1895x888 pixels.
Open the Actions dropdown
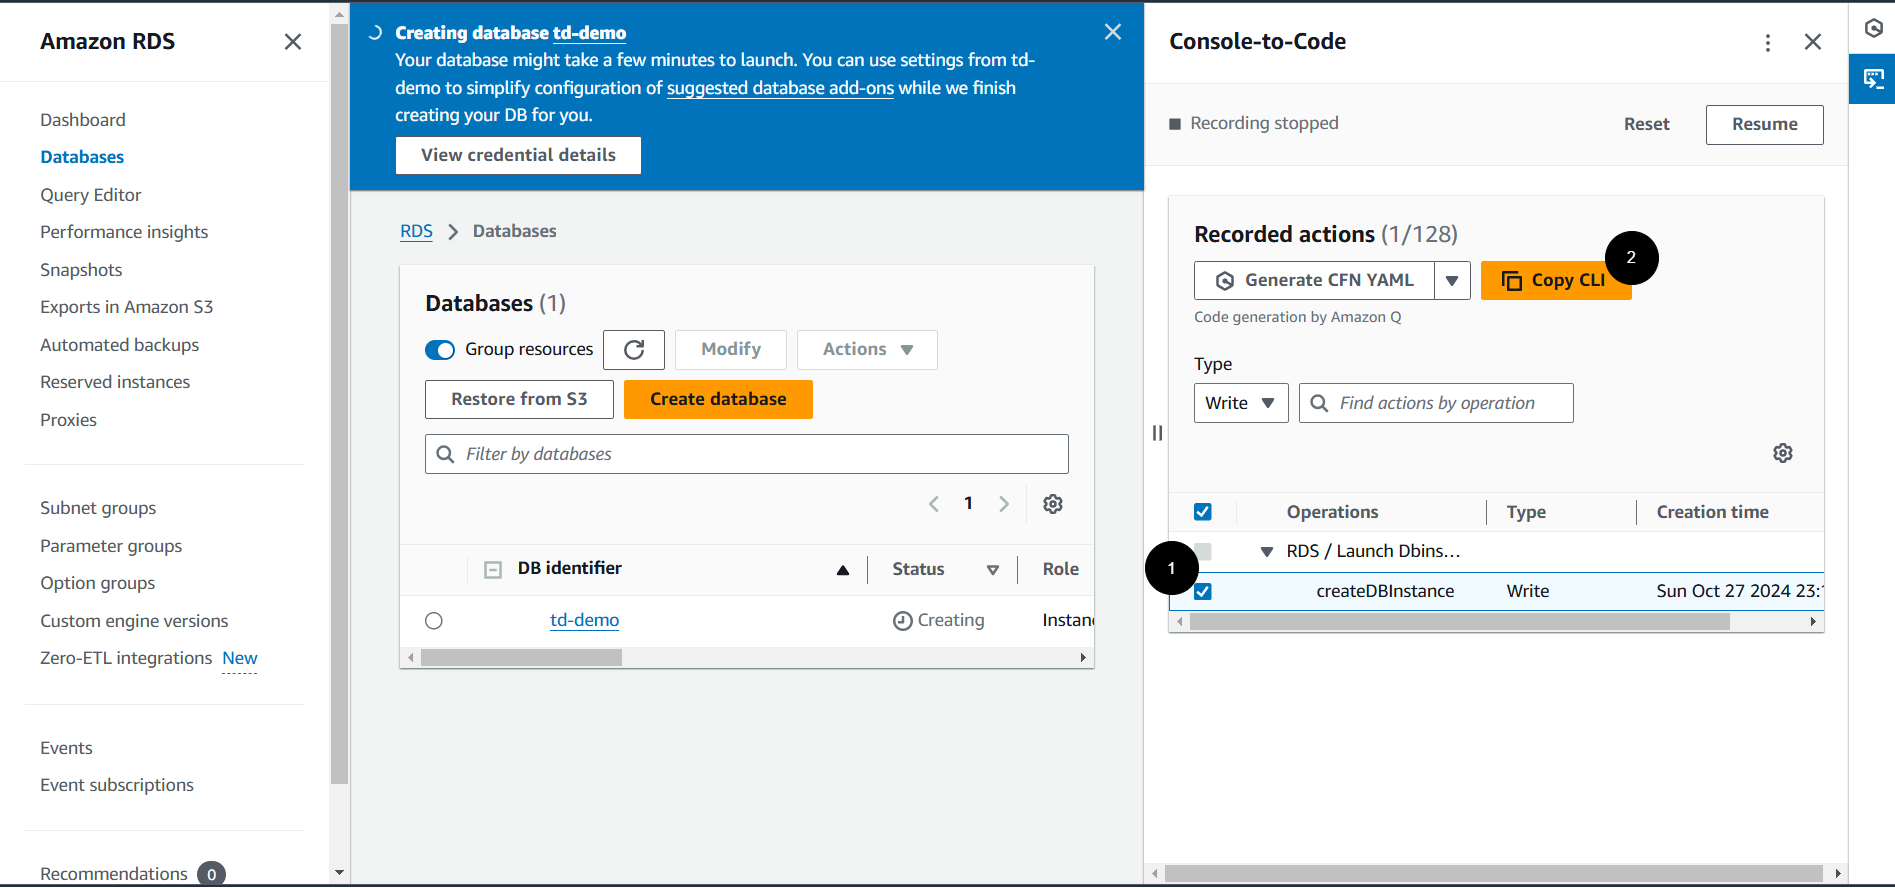pos(867,350)
